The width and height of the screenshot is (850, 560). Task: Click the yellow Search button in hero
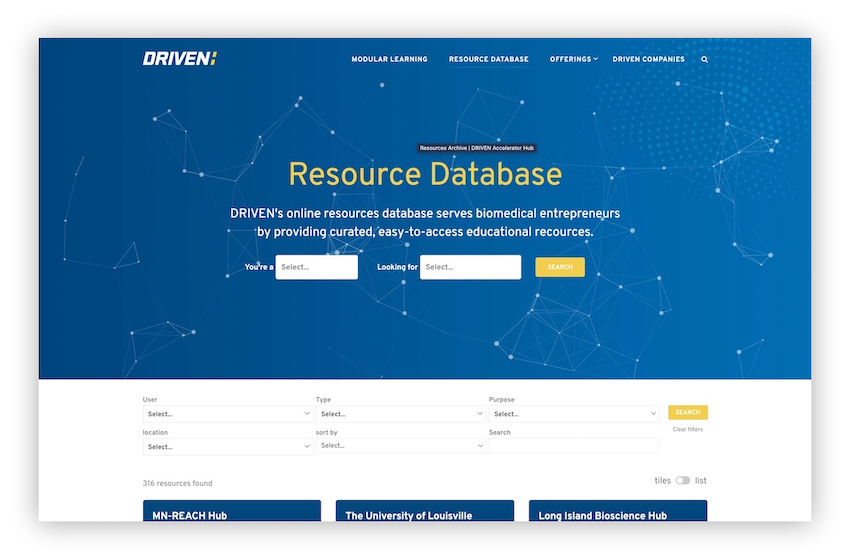coord(560,267)
